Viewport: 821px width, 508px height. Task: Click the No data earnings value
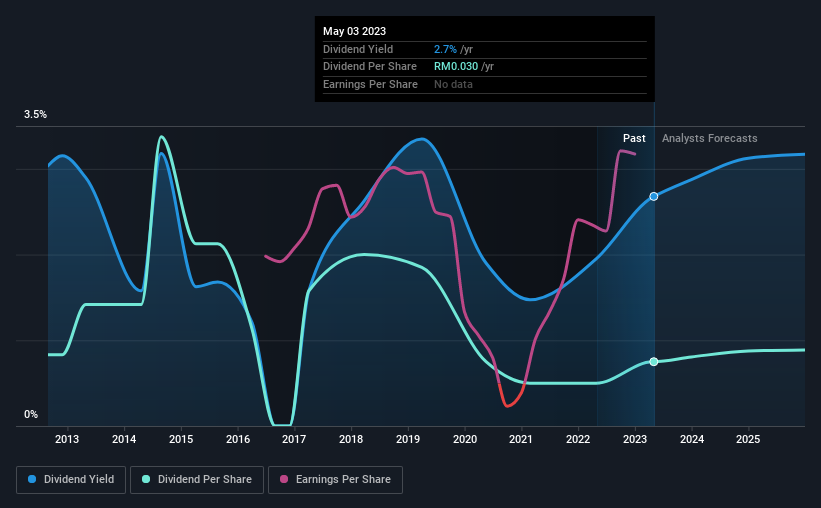point(453,84)
